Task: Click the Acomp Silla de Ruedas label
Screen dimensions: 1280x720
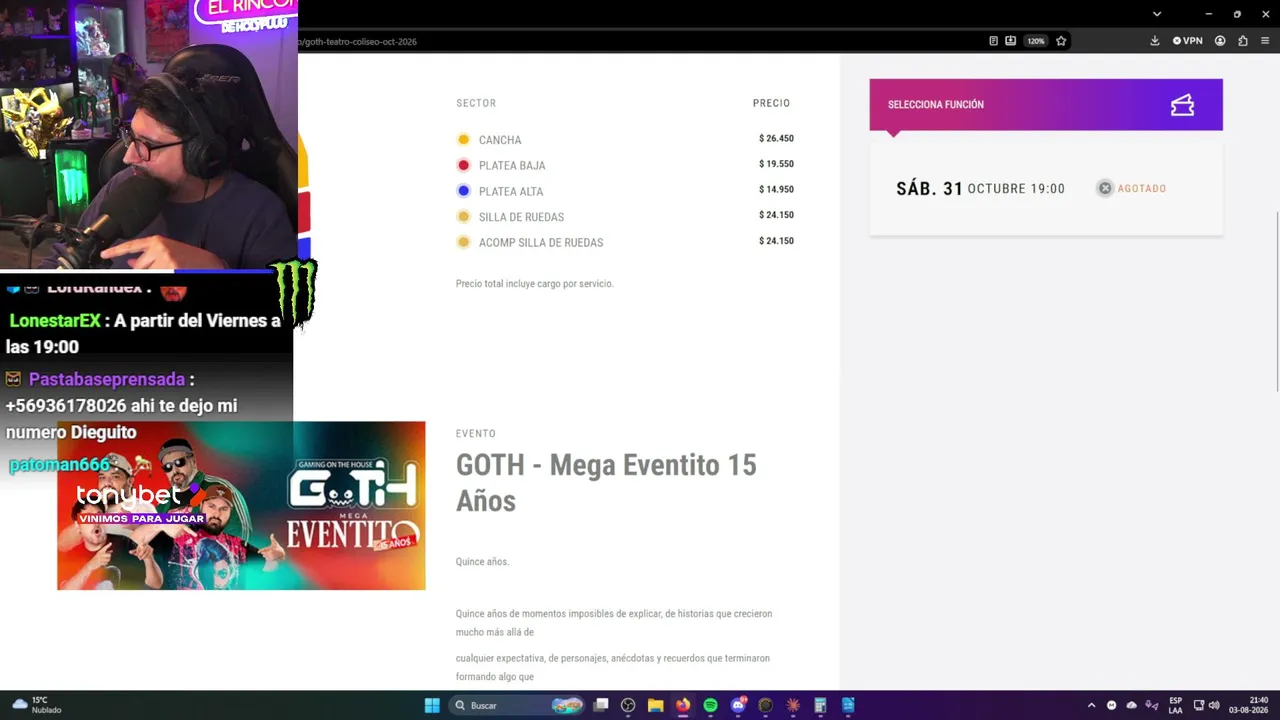Action: (x=541, y=243)
